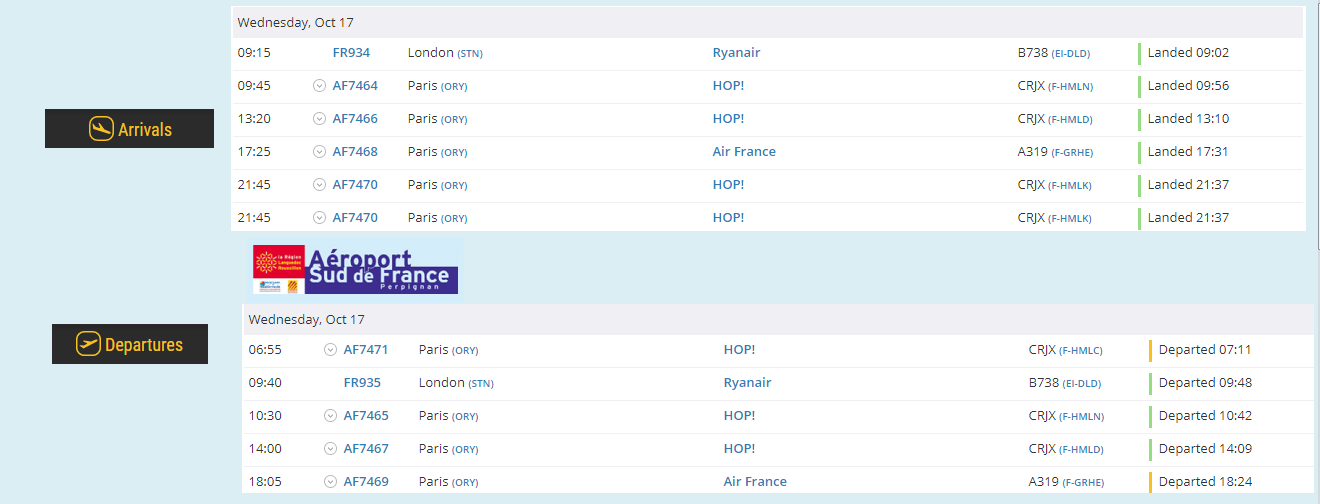Open ORY airport code in AF7464 row
1320x504 pixels.
pos(455,87)
